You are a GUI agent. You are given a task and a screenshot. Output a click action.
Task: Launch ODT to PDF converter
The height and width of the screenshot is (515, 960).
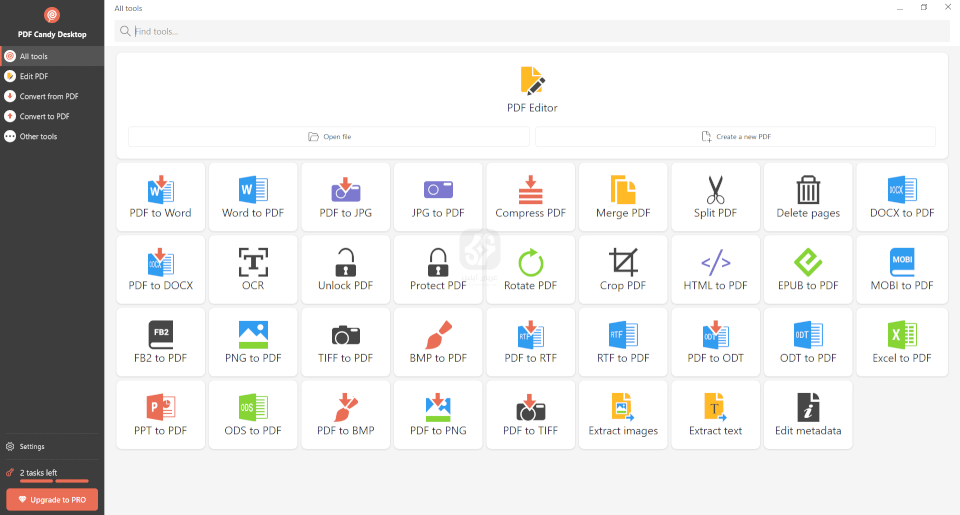pyautogui.click(x=808, y=342)
